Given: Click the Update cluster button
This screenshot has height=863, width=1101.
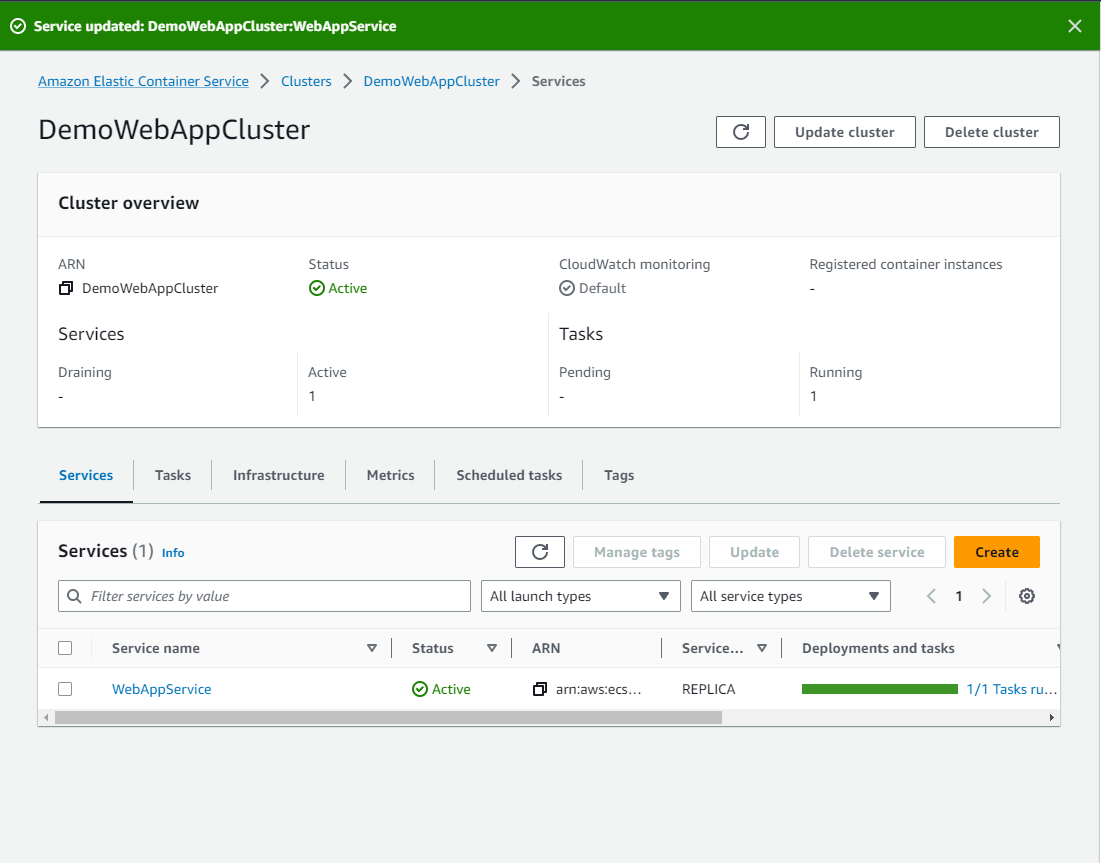Looking at the screenshot, I should tap(844, 131).
